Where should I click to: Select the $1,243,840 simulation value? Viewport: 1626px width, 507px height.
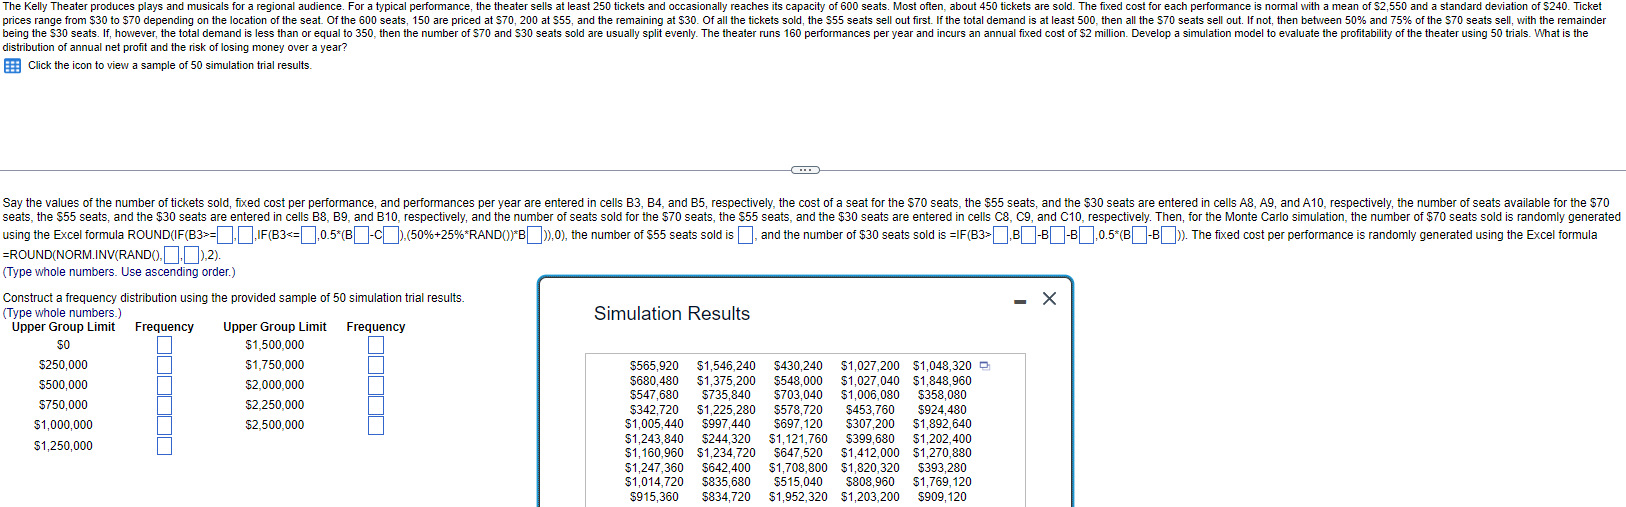pos(654,439)
